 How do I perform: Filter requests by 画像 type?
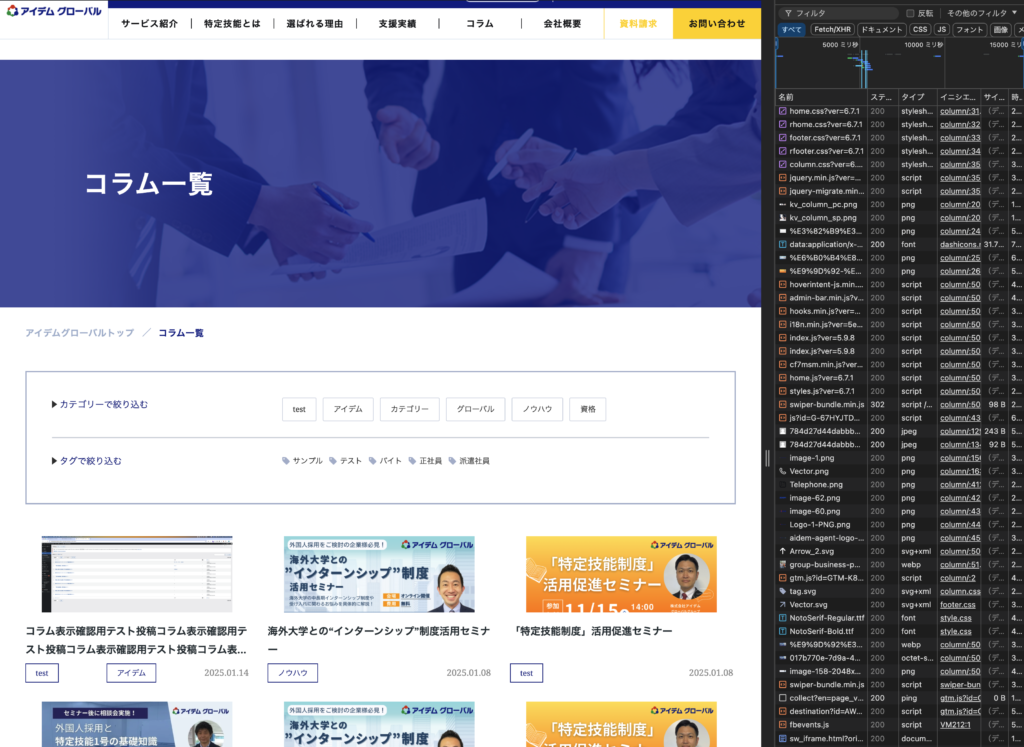(1000, 29)
